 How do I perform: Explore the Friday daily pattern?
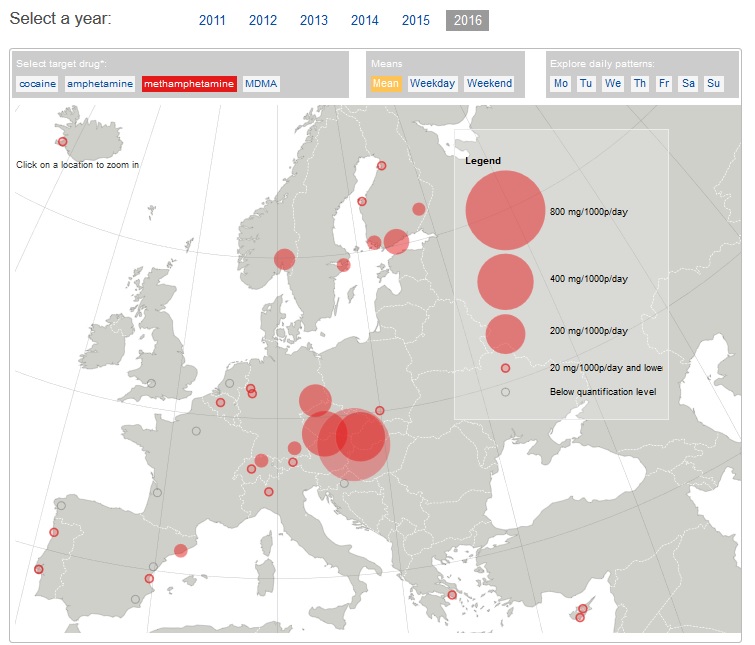click(x=664, y=84)
